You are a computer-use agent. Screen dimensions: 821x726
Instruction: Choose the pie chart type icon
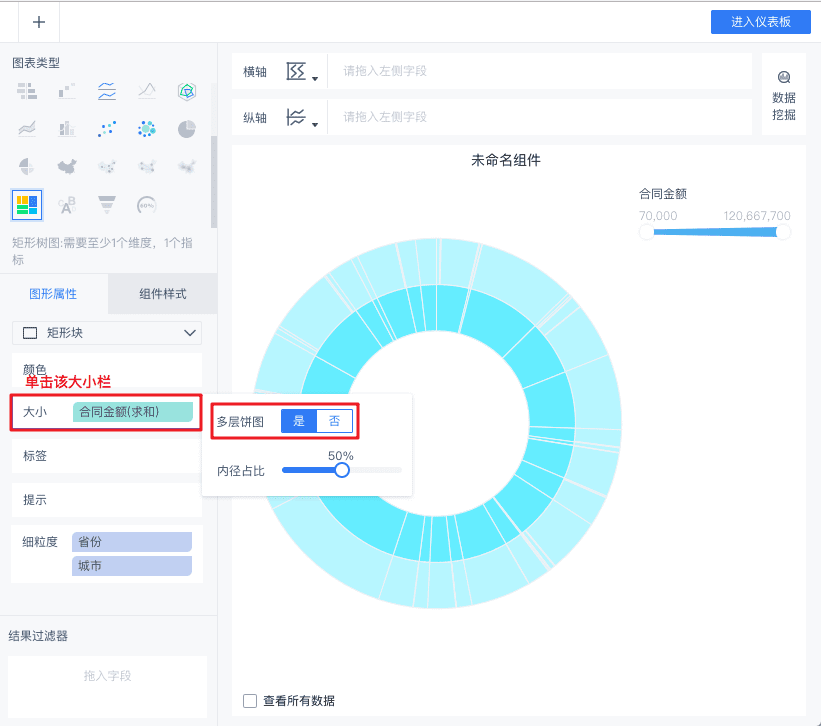pos(186,129)
